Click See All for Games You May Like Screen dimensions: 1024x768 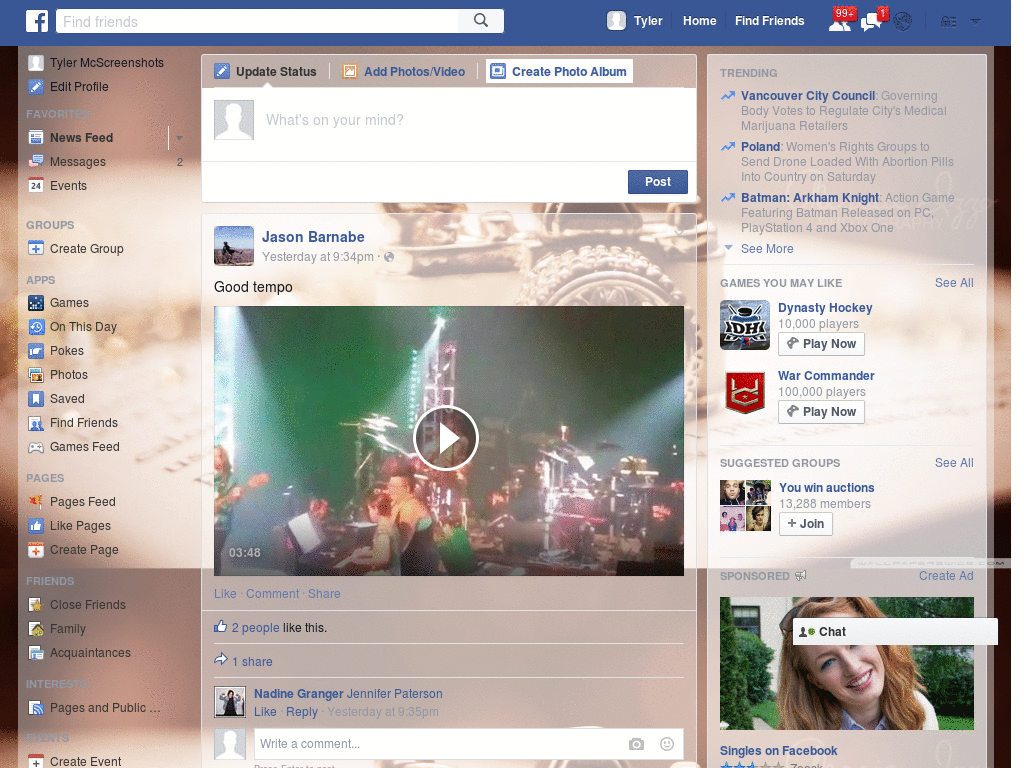(x=954, y=283)
